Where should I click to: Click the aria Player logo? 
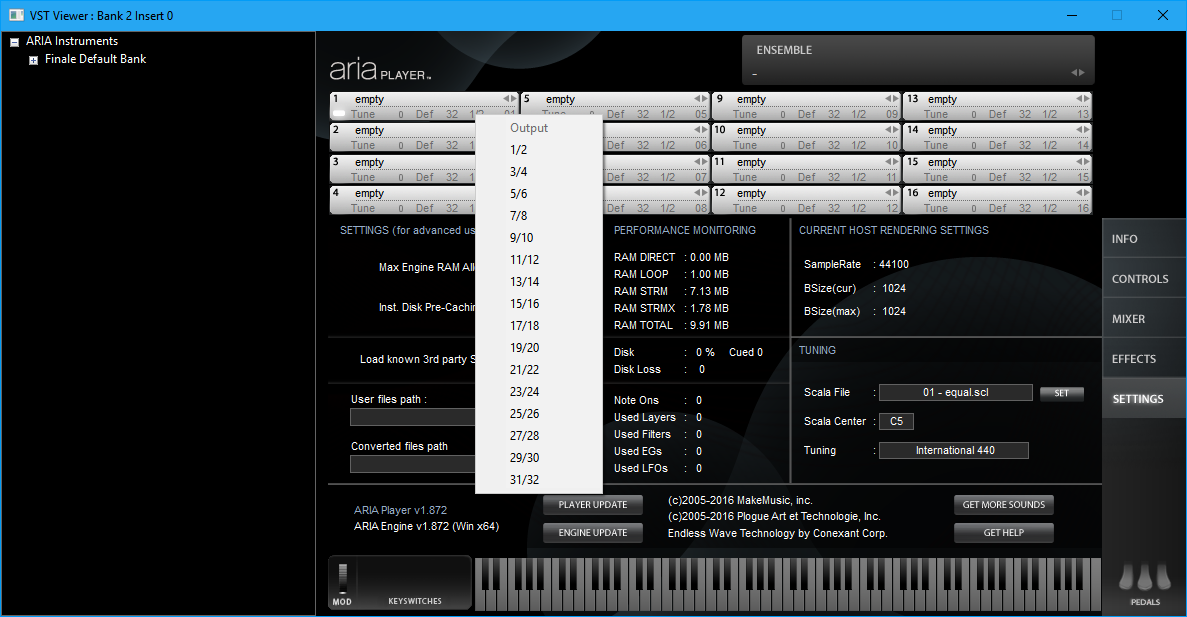pos(380,70)
